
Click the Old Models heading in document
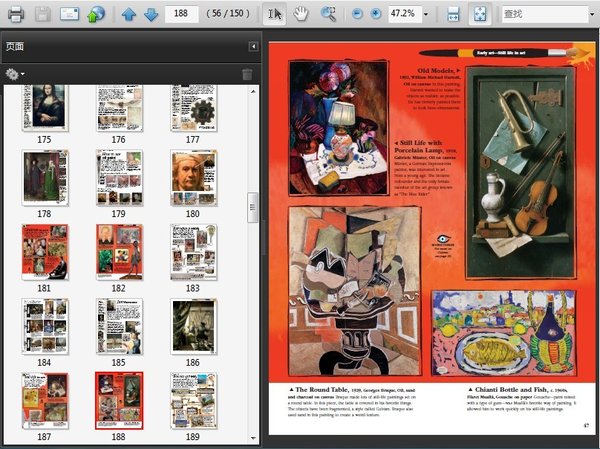tap(436, 70)
